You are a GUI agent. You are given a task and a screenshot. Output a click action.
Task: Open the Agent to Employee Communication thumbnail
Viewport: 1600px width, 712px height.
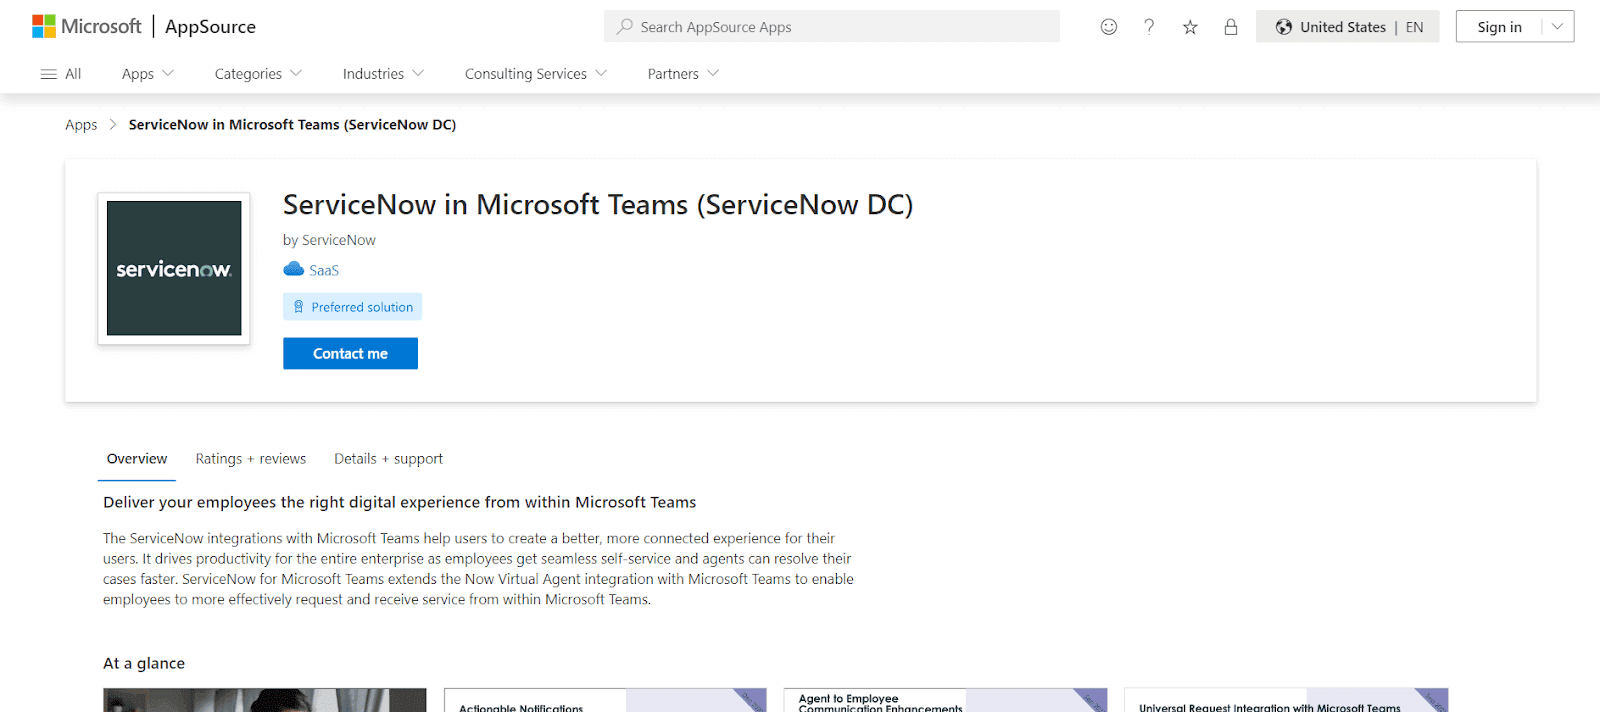[945, 700]
